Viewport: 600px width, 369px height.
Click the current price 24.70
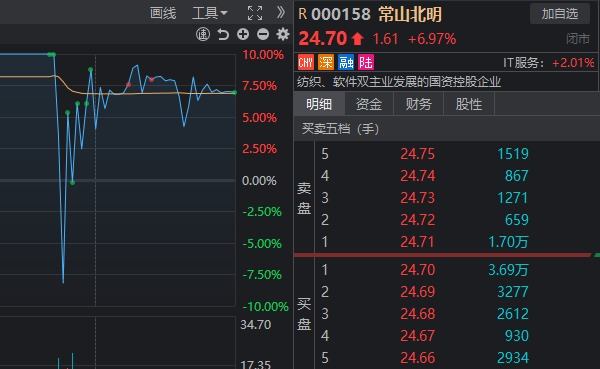tap(323, 39)
